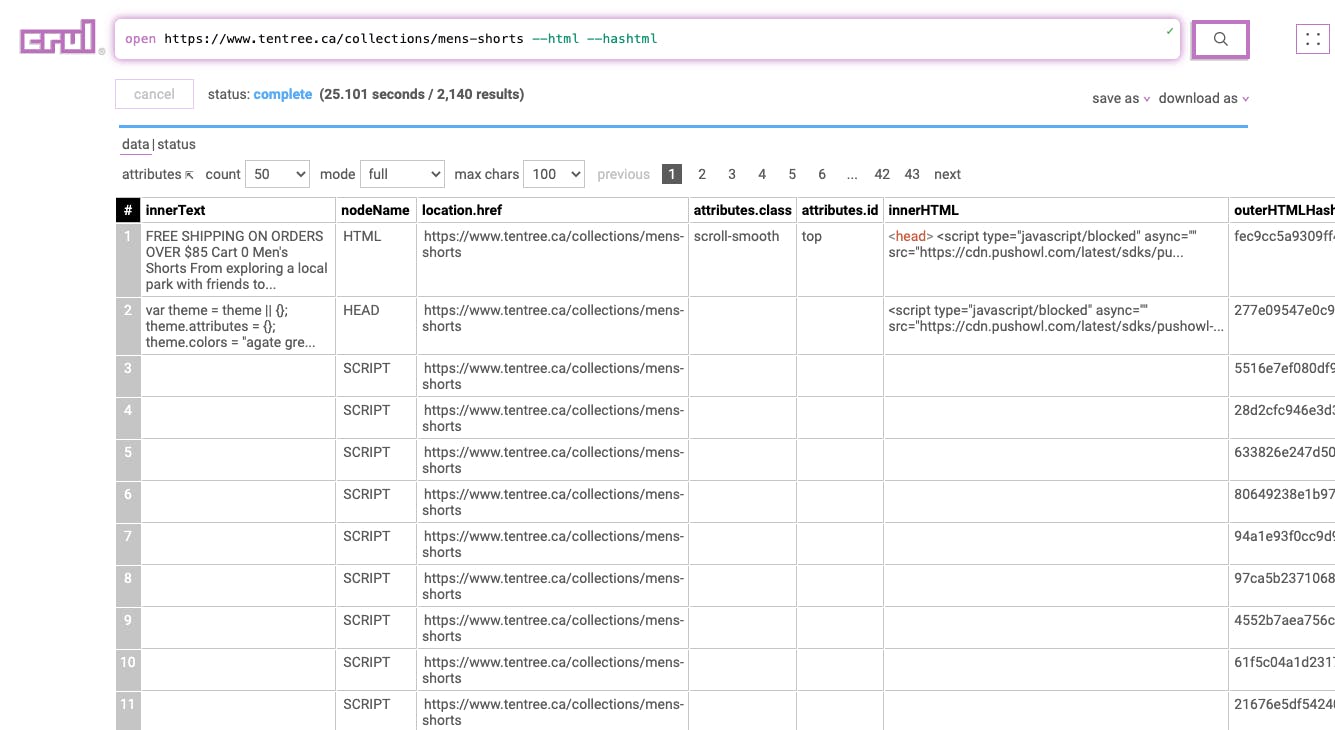Open the download as dropdown
Screen dimensions: 1335x730
tap(1204, 98)
